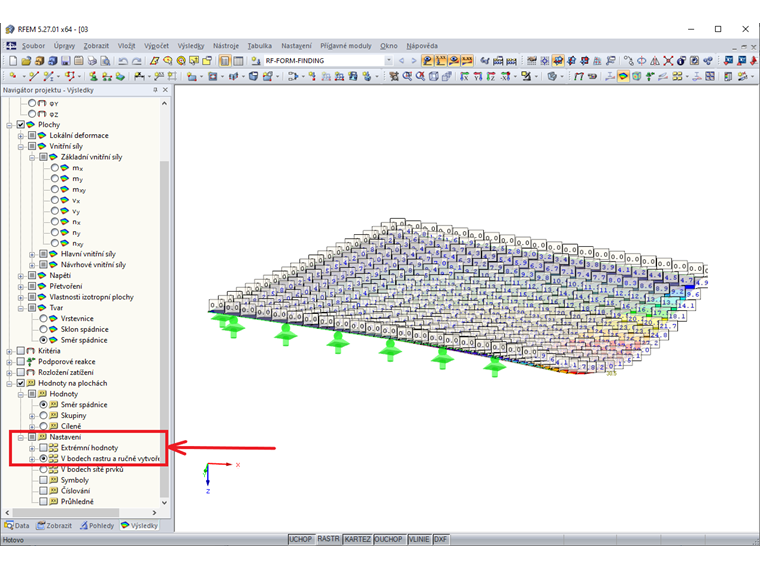Expand the Hlavní vnitřní síly node

coord(32,254)
